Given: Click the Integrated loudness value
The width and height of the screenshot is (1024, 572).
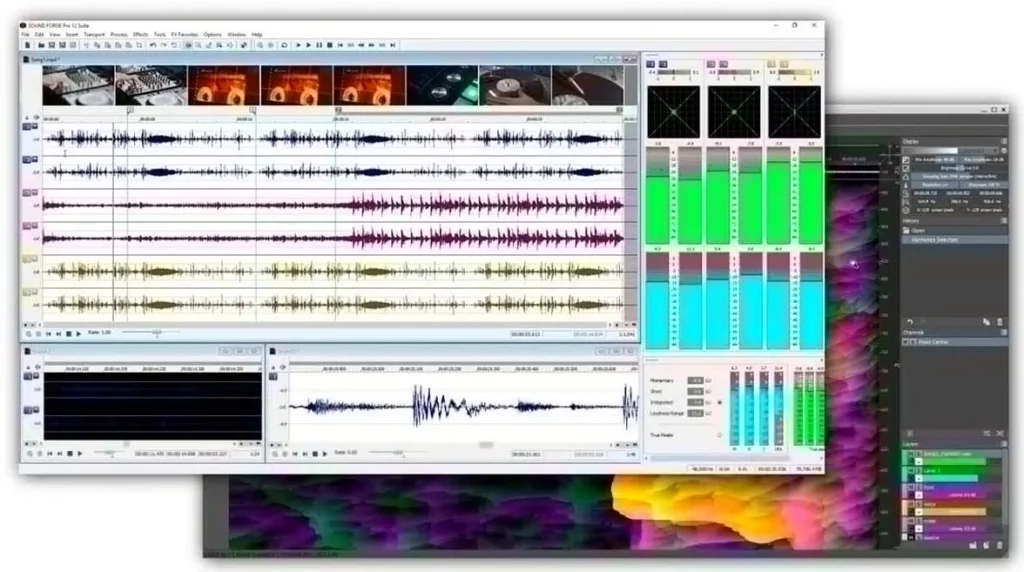Looking at the screenshot, I should 695,402.
